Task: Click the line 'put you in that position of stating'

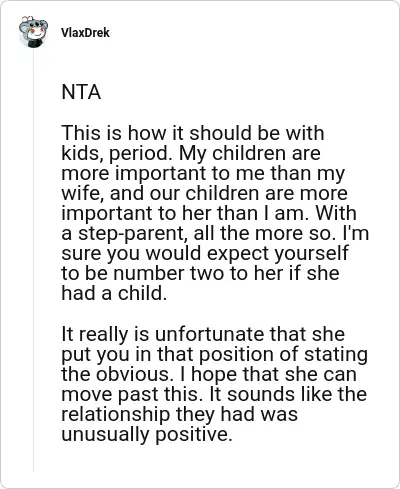Action: (x=215, y=354)
